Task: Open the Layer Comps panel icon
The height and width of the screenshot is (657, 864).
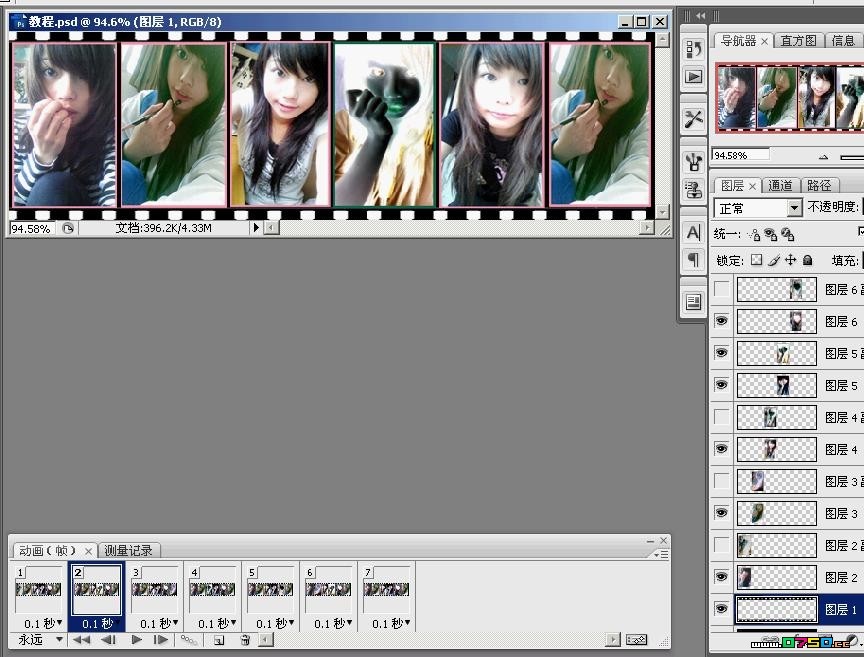Action: 694,301
